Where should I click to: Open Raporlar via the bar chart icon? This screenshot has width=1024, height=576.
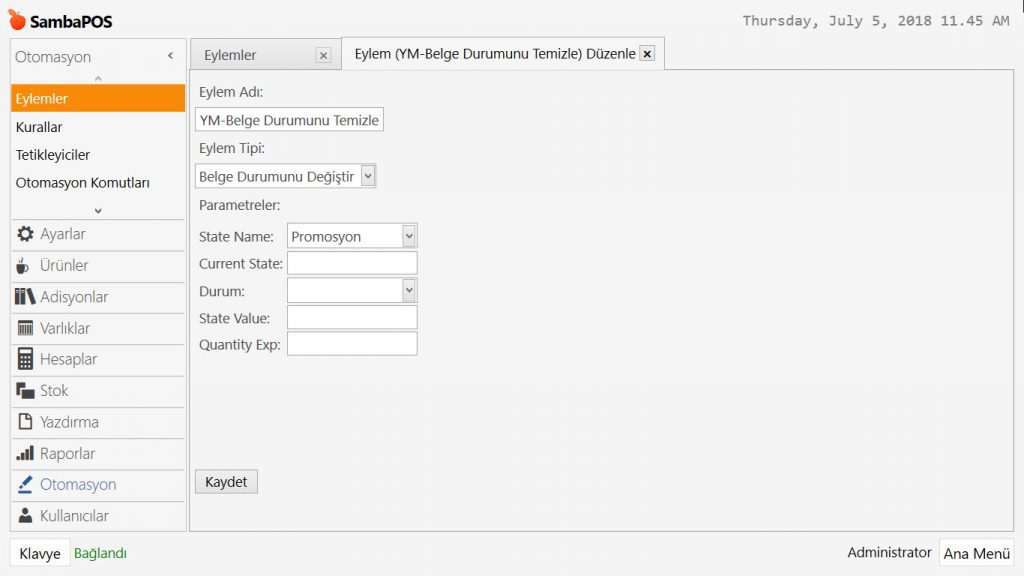[26, 453]
